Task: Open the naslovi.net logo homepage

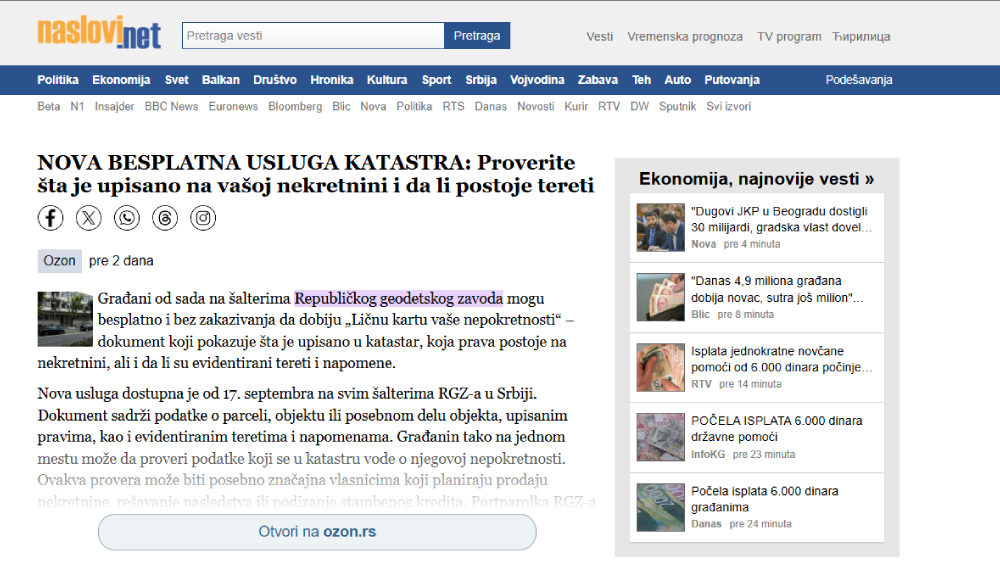Action: (99, 33)
